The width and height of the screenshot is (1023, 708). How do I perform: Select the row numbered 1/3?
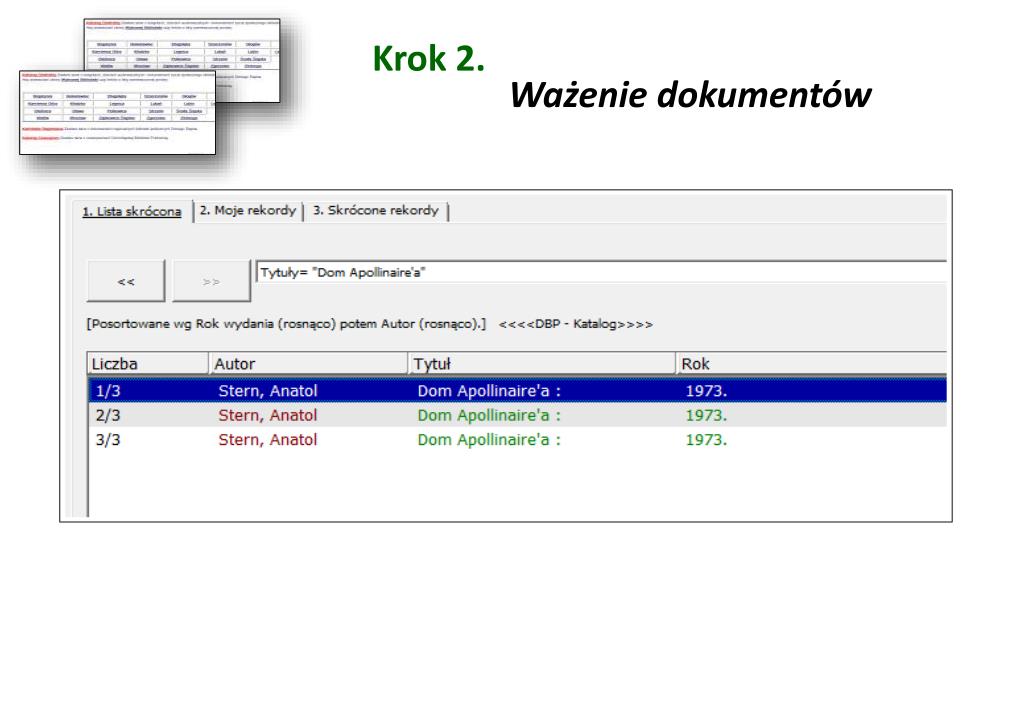click(x=517, y=391)
